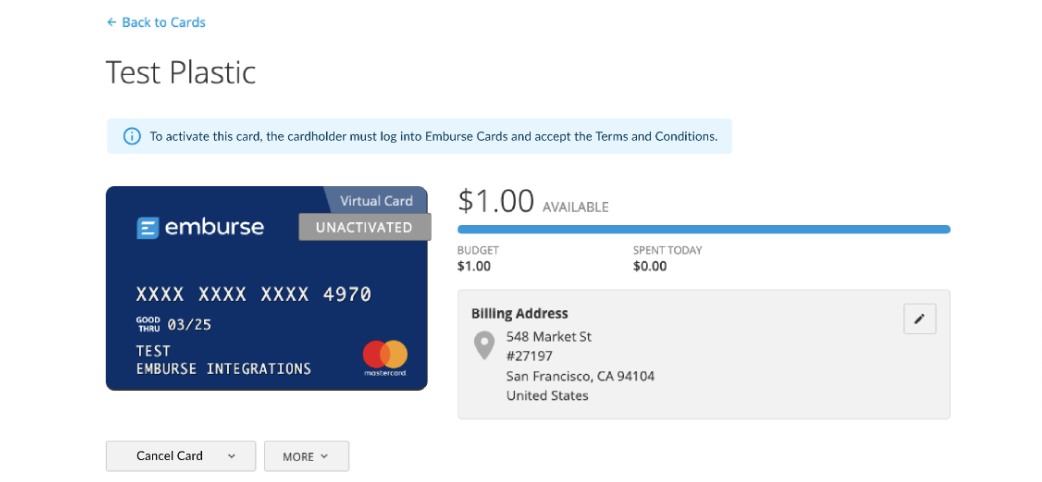The height and width of the screenshot is (482, 1042).
Task: Click the pencil edit billing address icon
Action: (920, 319)
